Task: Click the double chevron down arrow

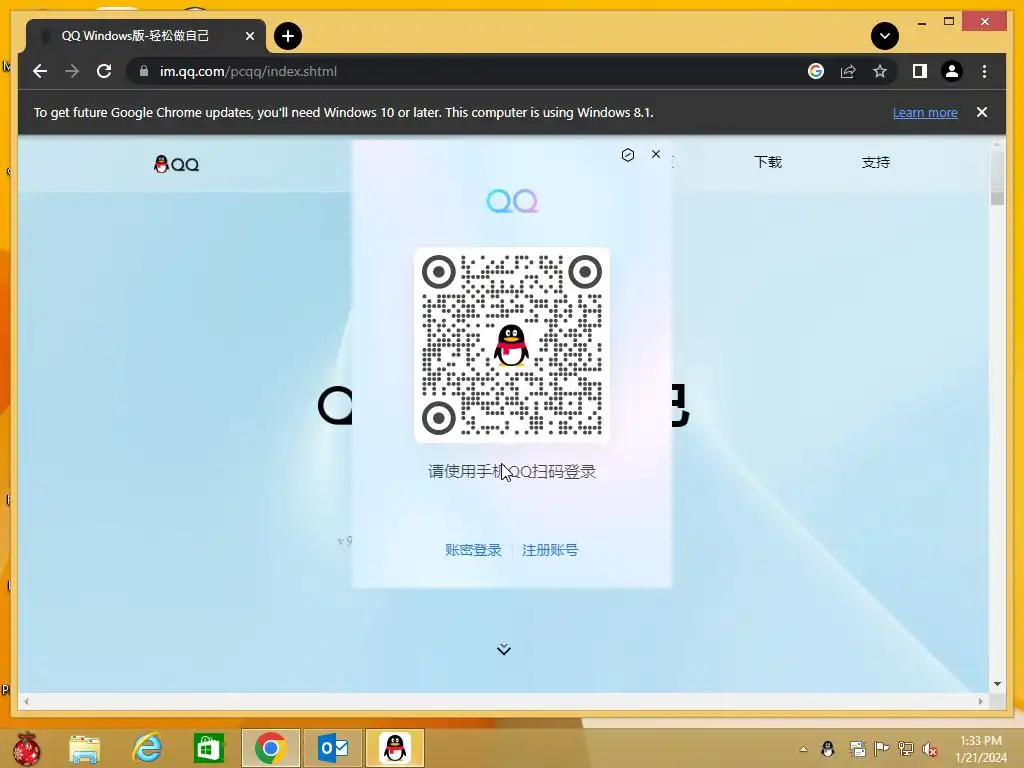Action: point(504,648)
